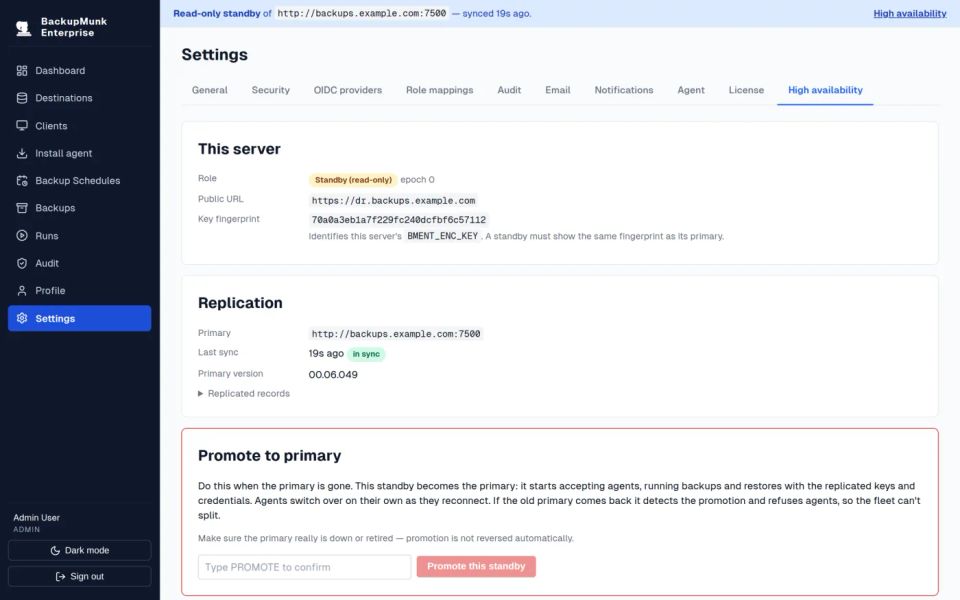
Task: Toggle the Dark mode button
Action: pyautogui.click(x=80, y=550)
